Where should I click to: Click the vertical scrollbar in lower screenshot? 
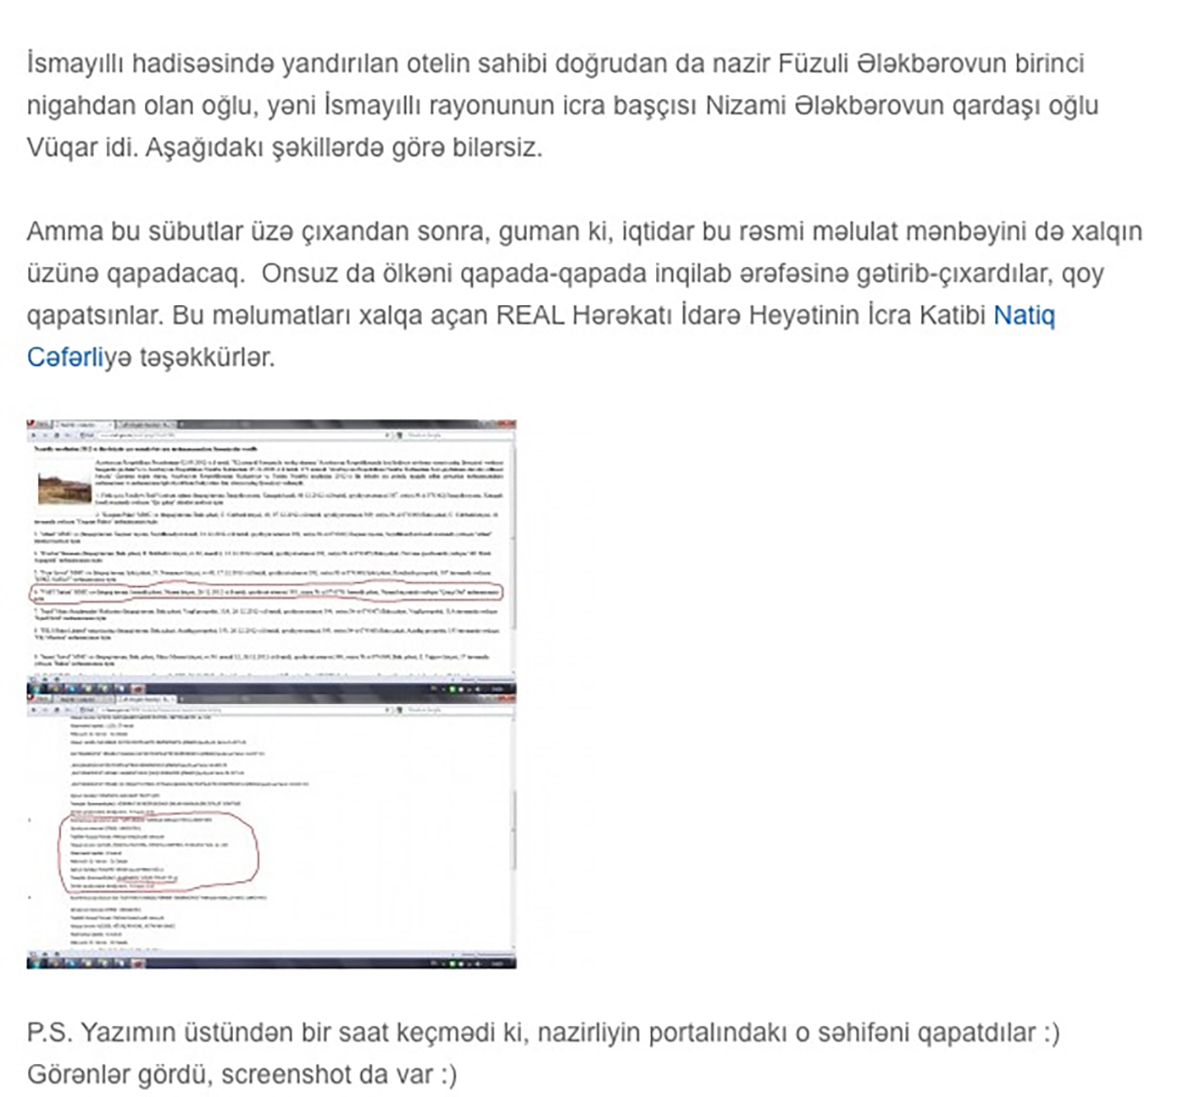click(513, 830)
